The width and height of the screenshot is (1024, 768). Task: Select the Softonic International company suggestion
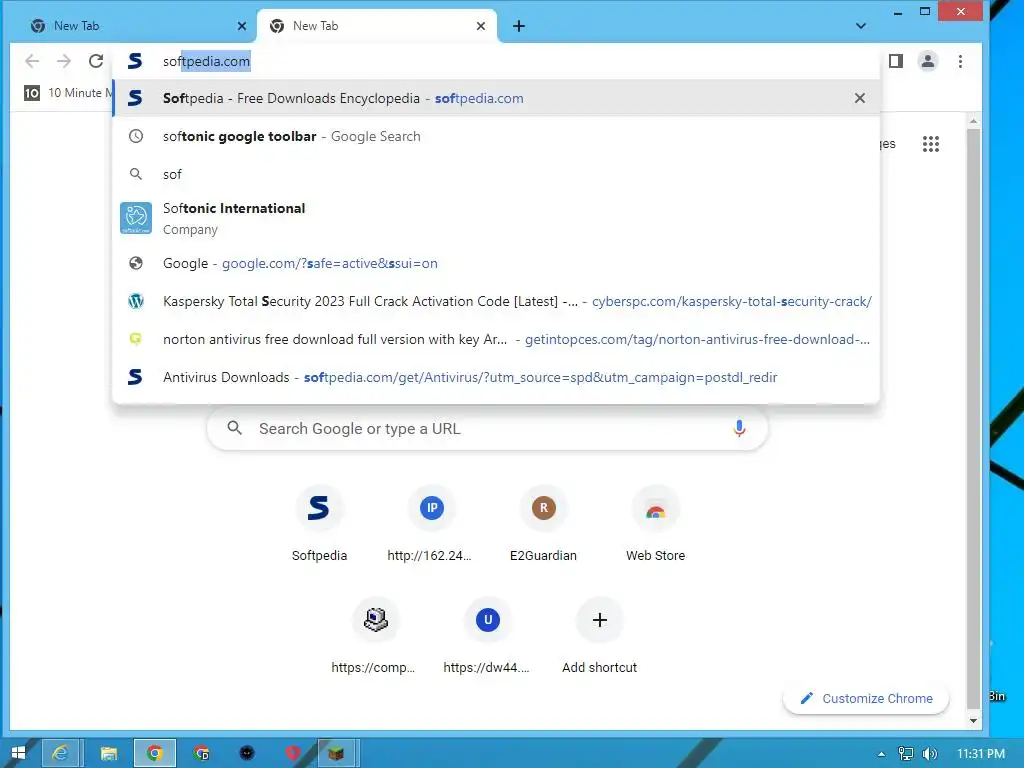pyautogui.click(x=496, y=218)
